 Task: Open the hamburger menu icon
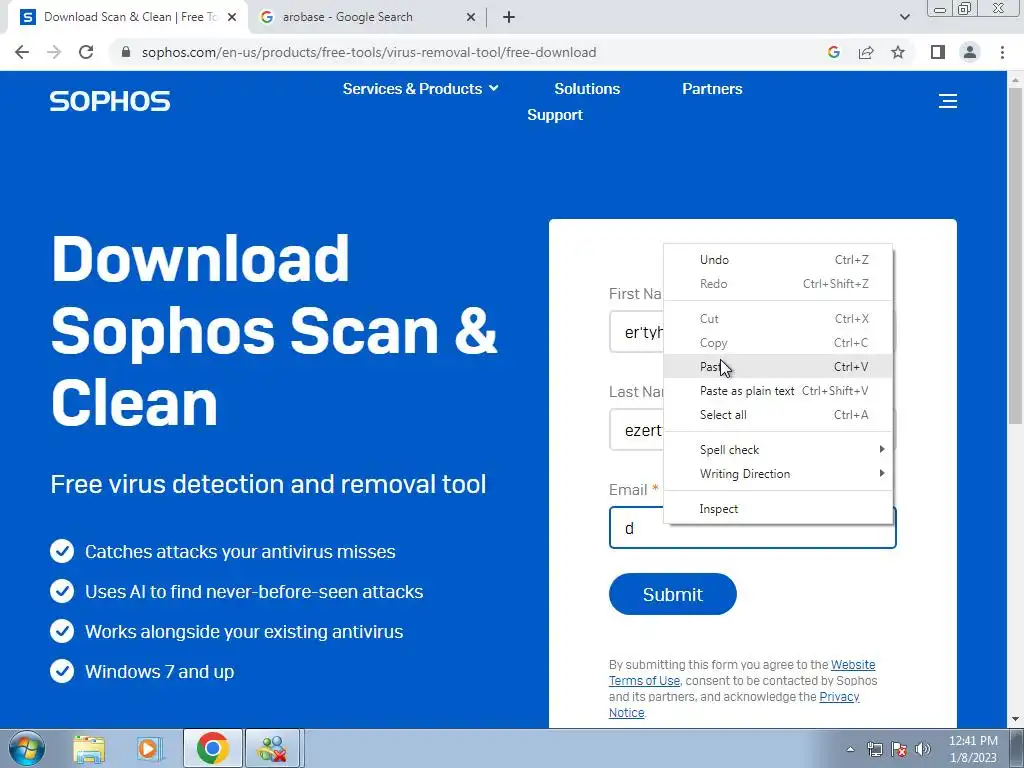coord(948,101)
